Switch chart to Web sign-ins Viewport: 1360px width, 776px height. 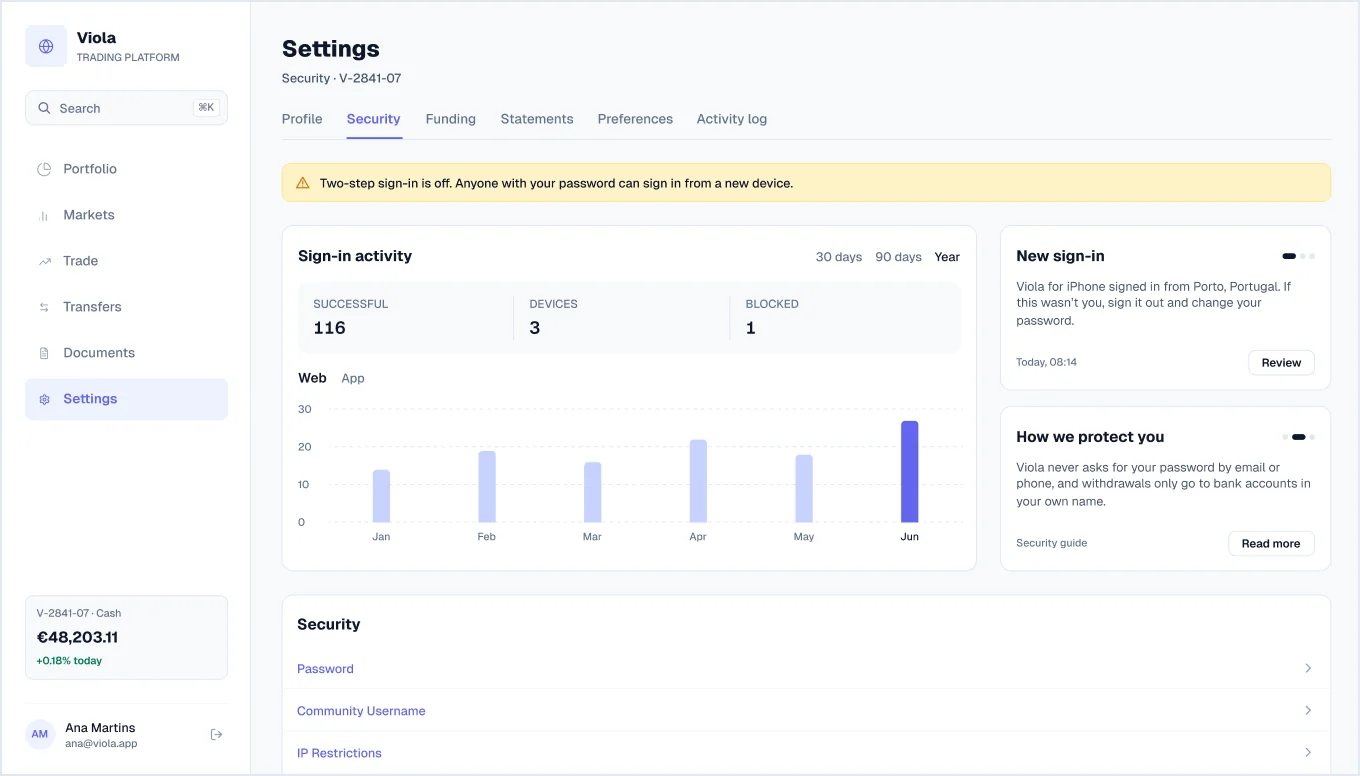(312, 378)
